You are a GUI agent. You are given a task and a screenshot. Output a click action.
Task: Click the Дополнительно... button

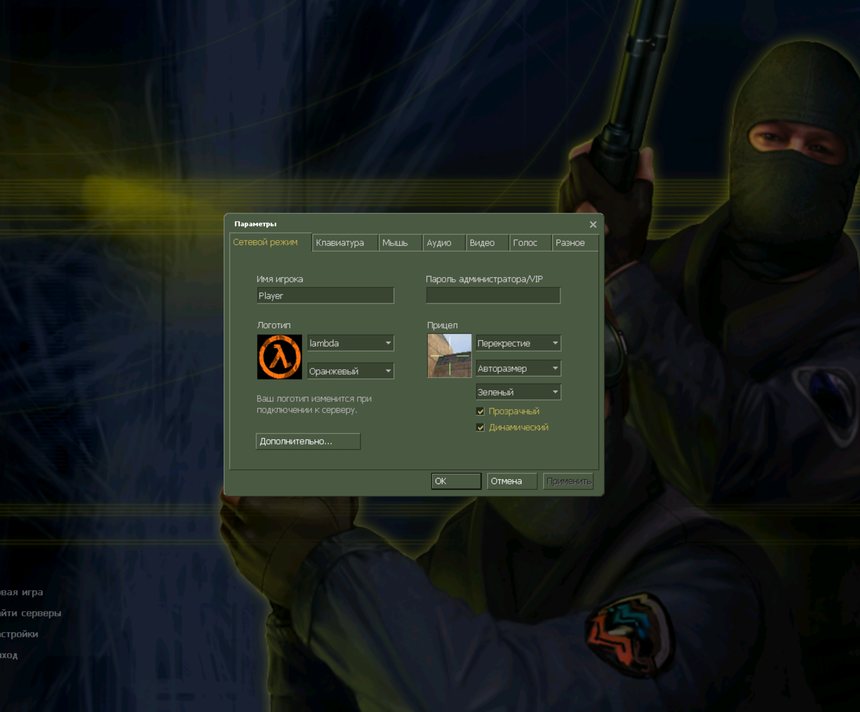[x=308, y=441]
